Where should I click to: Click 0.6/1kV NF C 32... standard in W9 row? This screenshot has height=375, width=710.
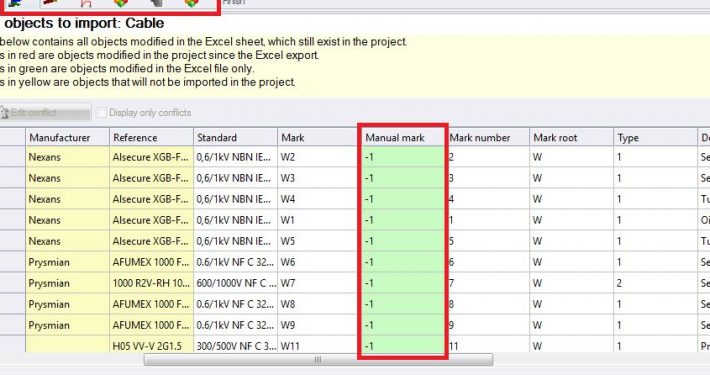[x=235, y=325]
